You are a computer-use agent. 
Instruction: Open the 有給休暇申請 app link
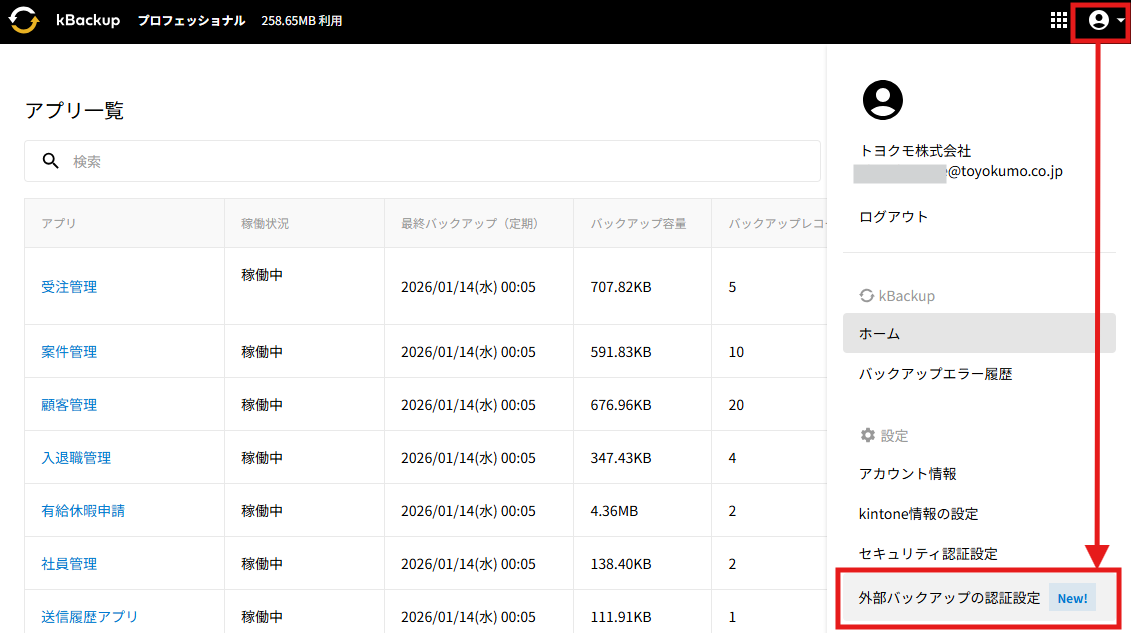click(x=83, y=511)
